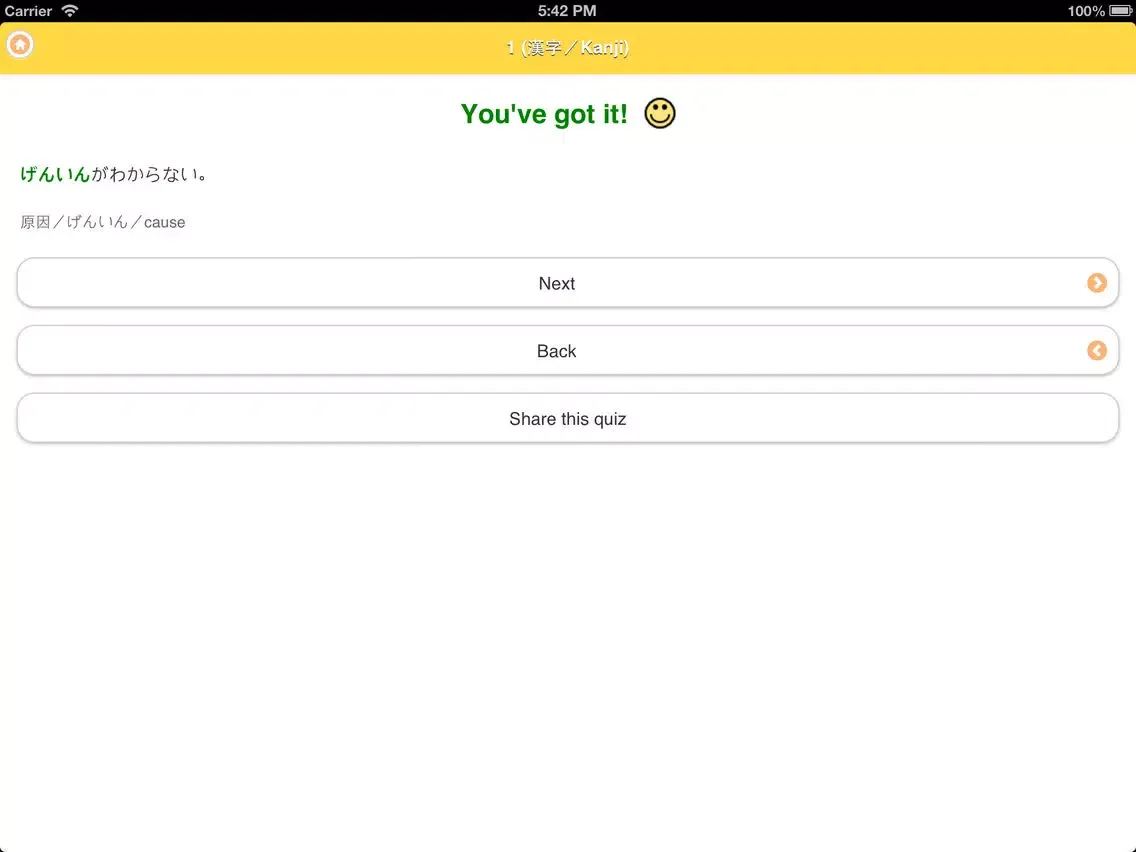Tap the 100% battery percentage

pyautogui.click(x=1085, y=11)
